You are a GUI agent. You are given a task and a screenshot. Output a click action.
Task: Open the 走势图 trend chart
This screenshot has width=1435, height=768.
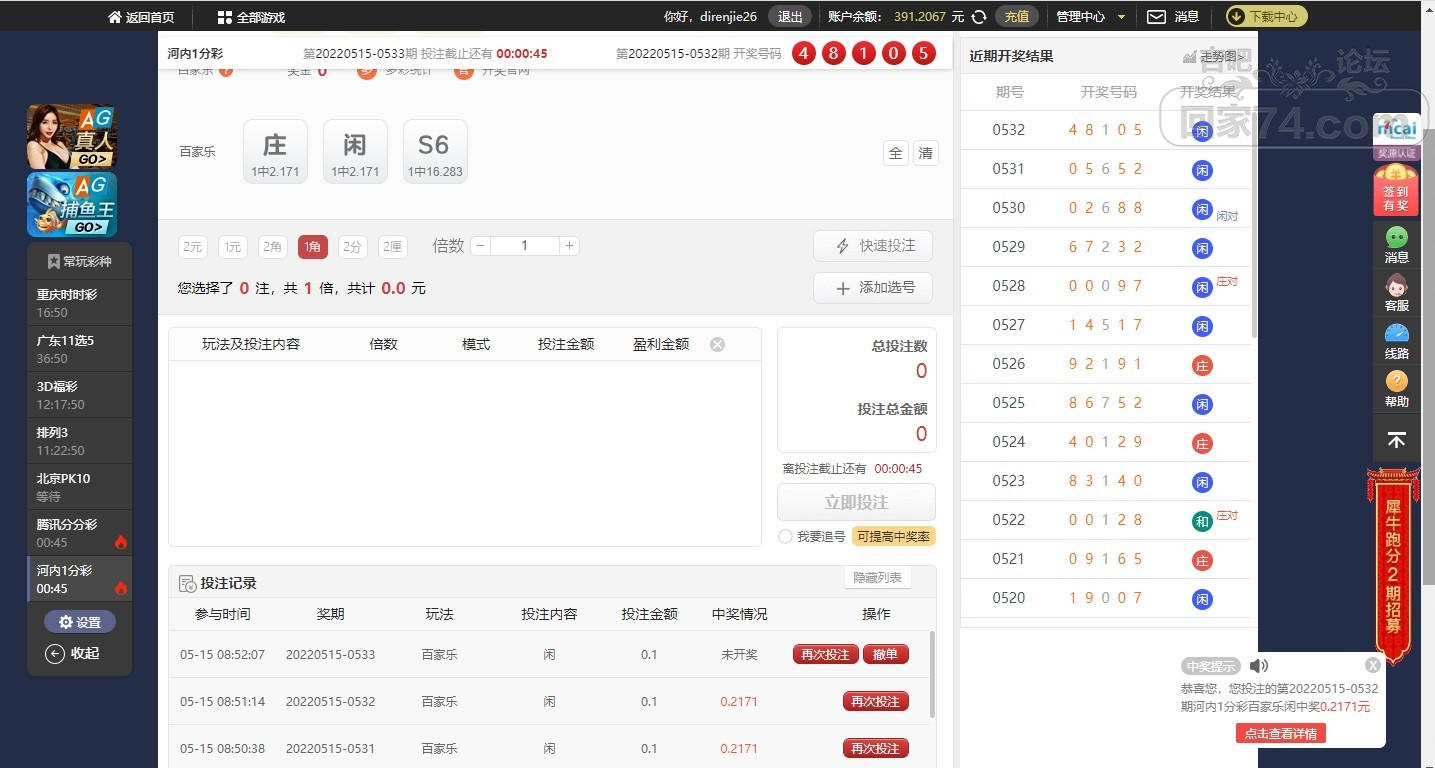pos(1215,57)
